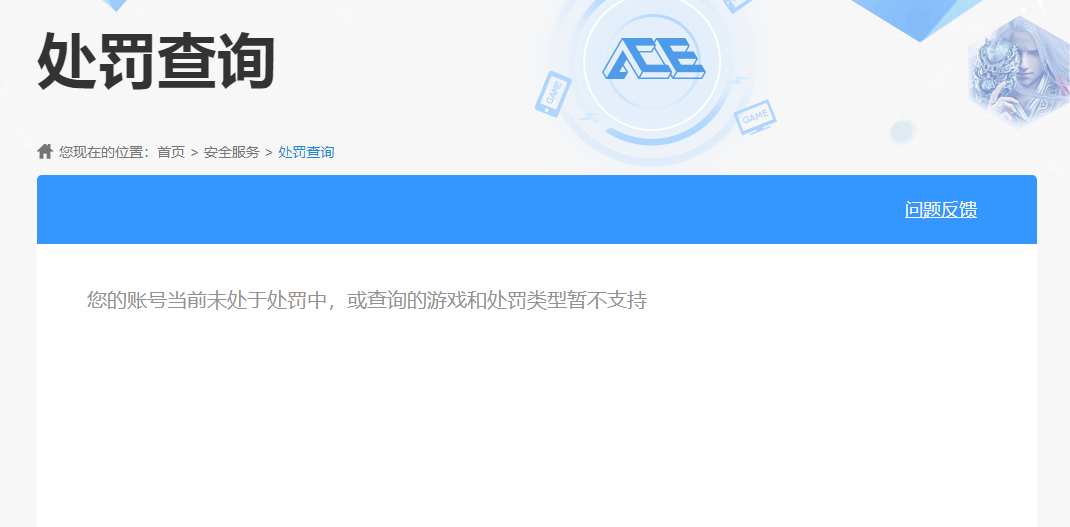Click the partial tablet icon above ACE logo
The height and width of the screenshot is (527, 1070).
tap(739, 5)
